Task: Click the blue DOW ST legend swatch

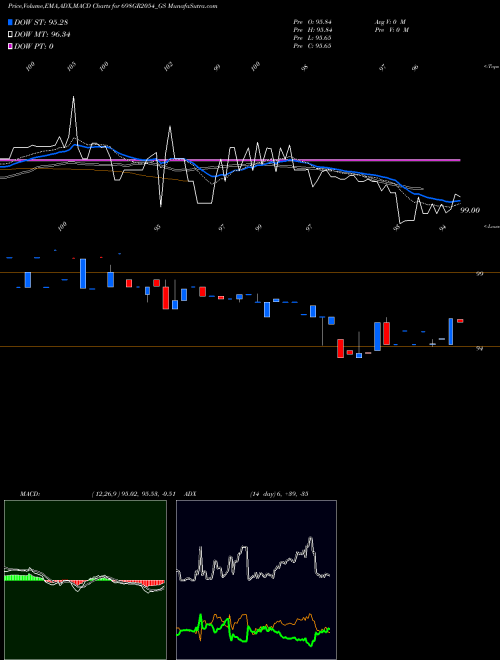Action: pos(10,22)
